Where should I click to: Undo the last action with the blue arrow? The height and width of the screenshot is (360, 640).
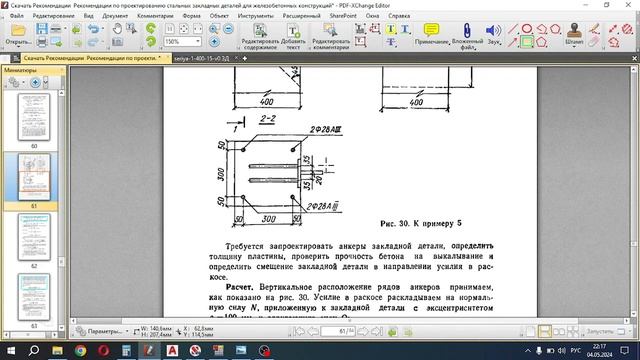pyautogui.click(x=94, y=29)
